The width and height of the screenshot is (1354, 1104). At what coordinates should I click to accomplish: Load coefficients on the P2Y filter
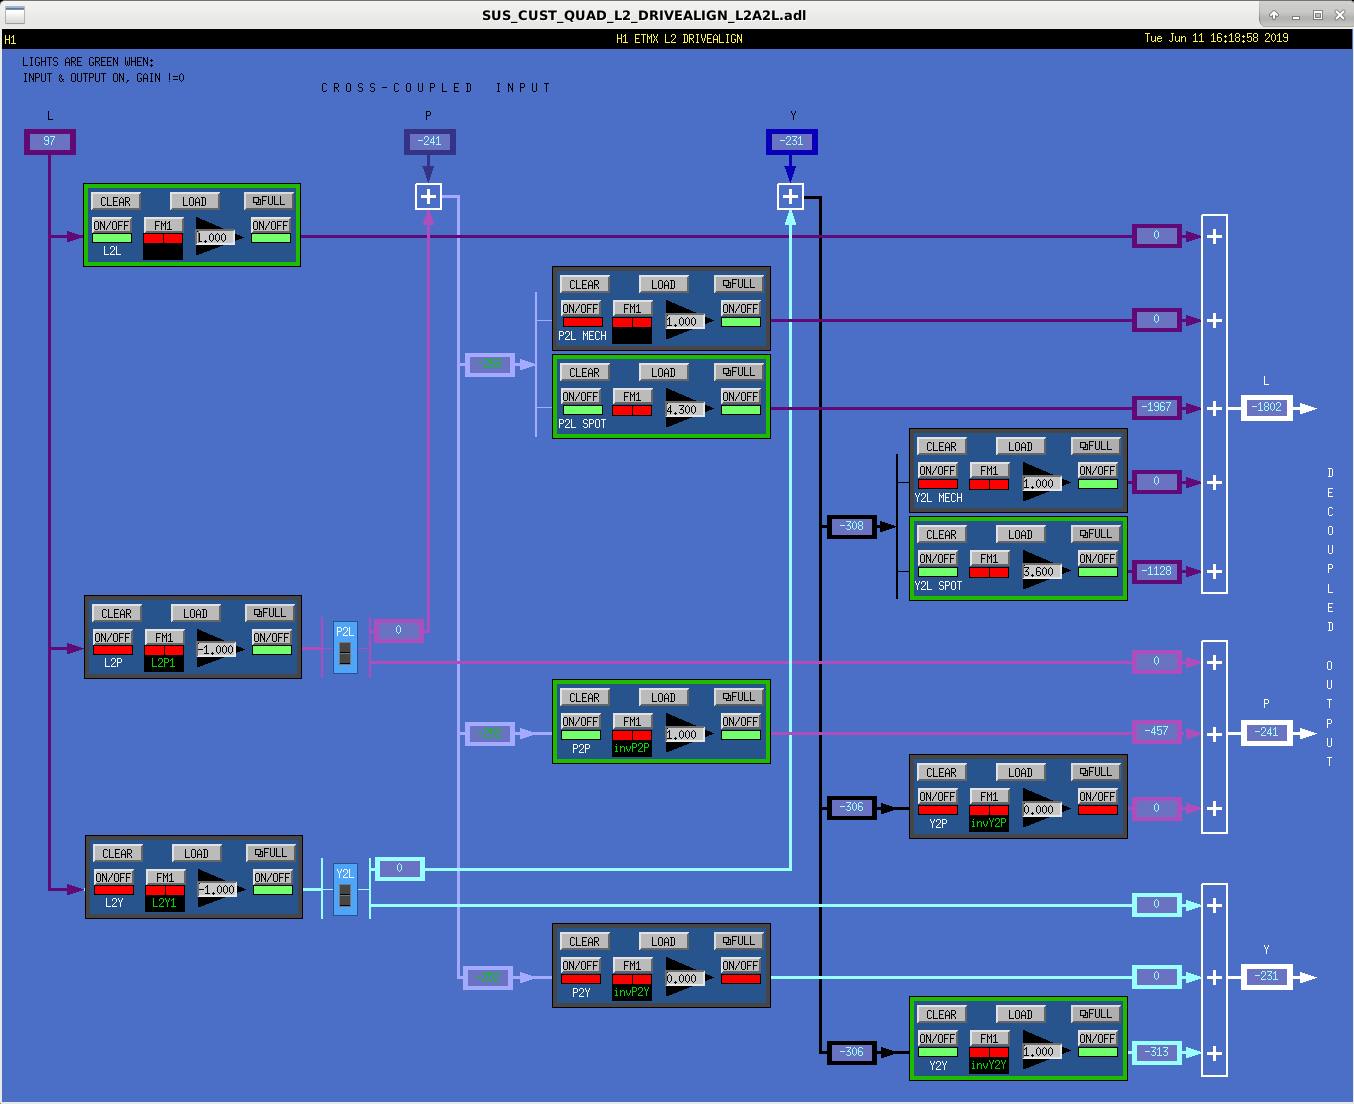coord(663,941)
